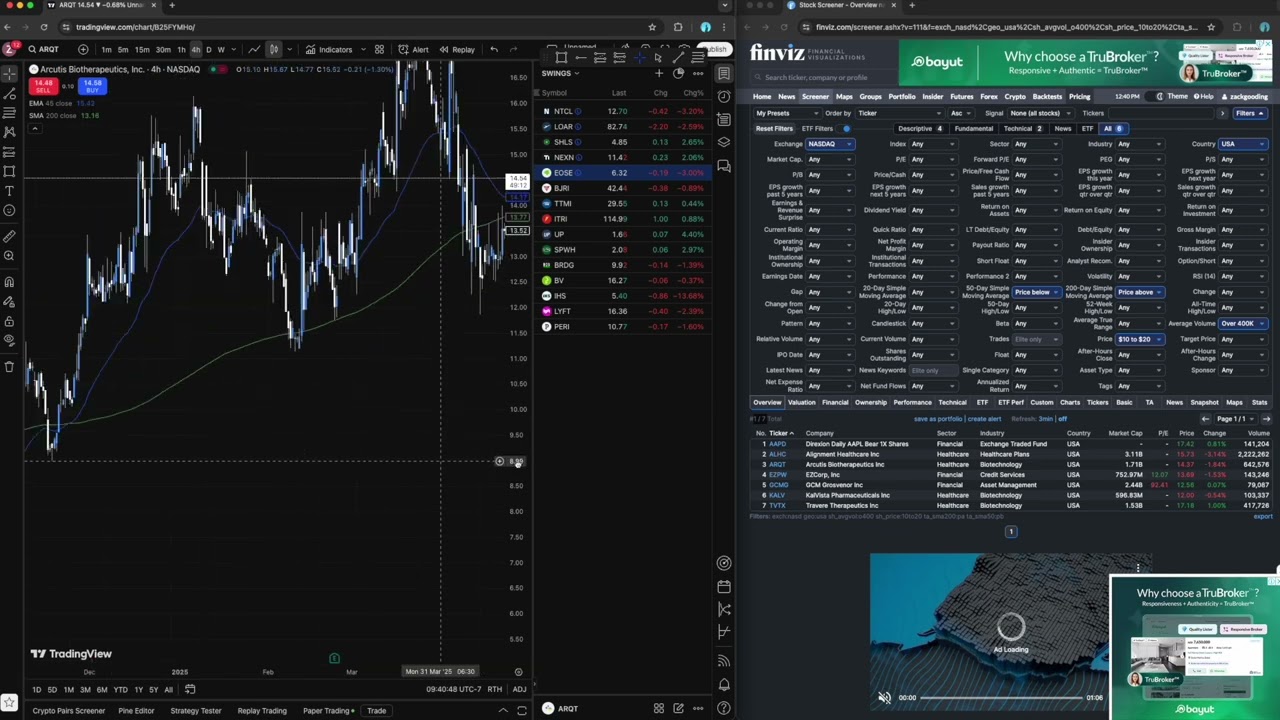1280x720 pixels.
Task: Select the 4h timeframe
Action: click(195, 49)
